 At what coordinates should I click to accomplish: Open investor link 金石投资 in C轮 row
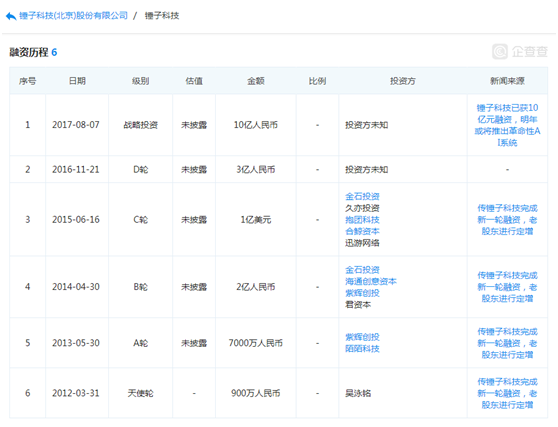pyautogui.click(x=362, y=196)
